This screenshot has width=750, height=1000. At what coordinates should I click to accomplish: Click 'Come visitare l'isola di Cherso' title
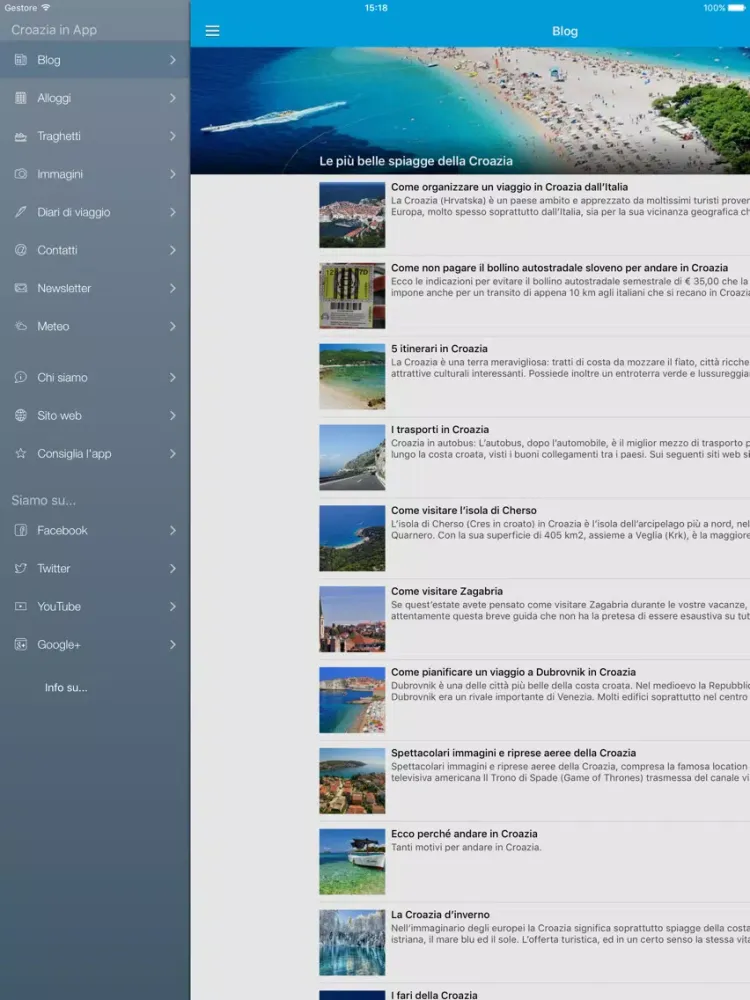(464, 510)
